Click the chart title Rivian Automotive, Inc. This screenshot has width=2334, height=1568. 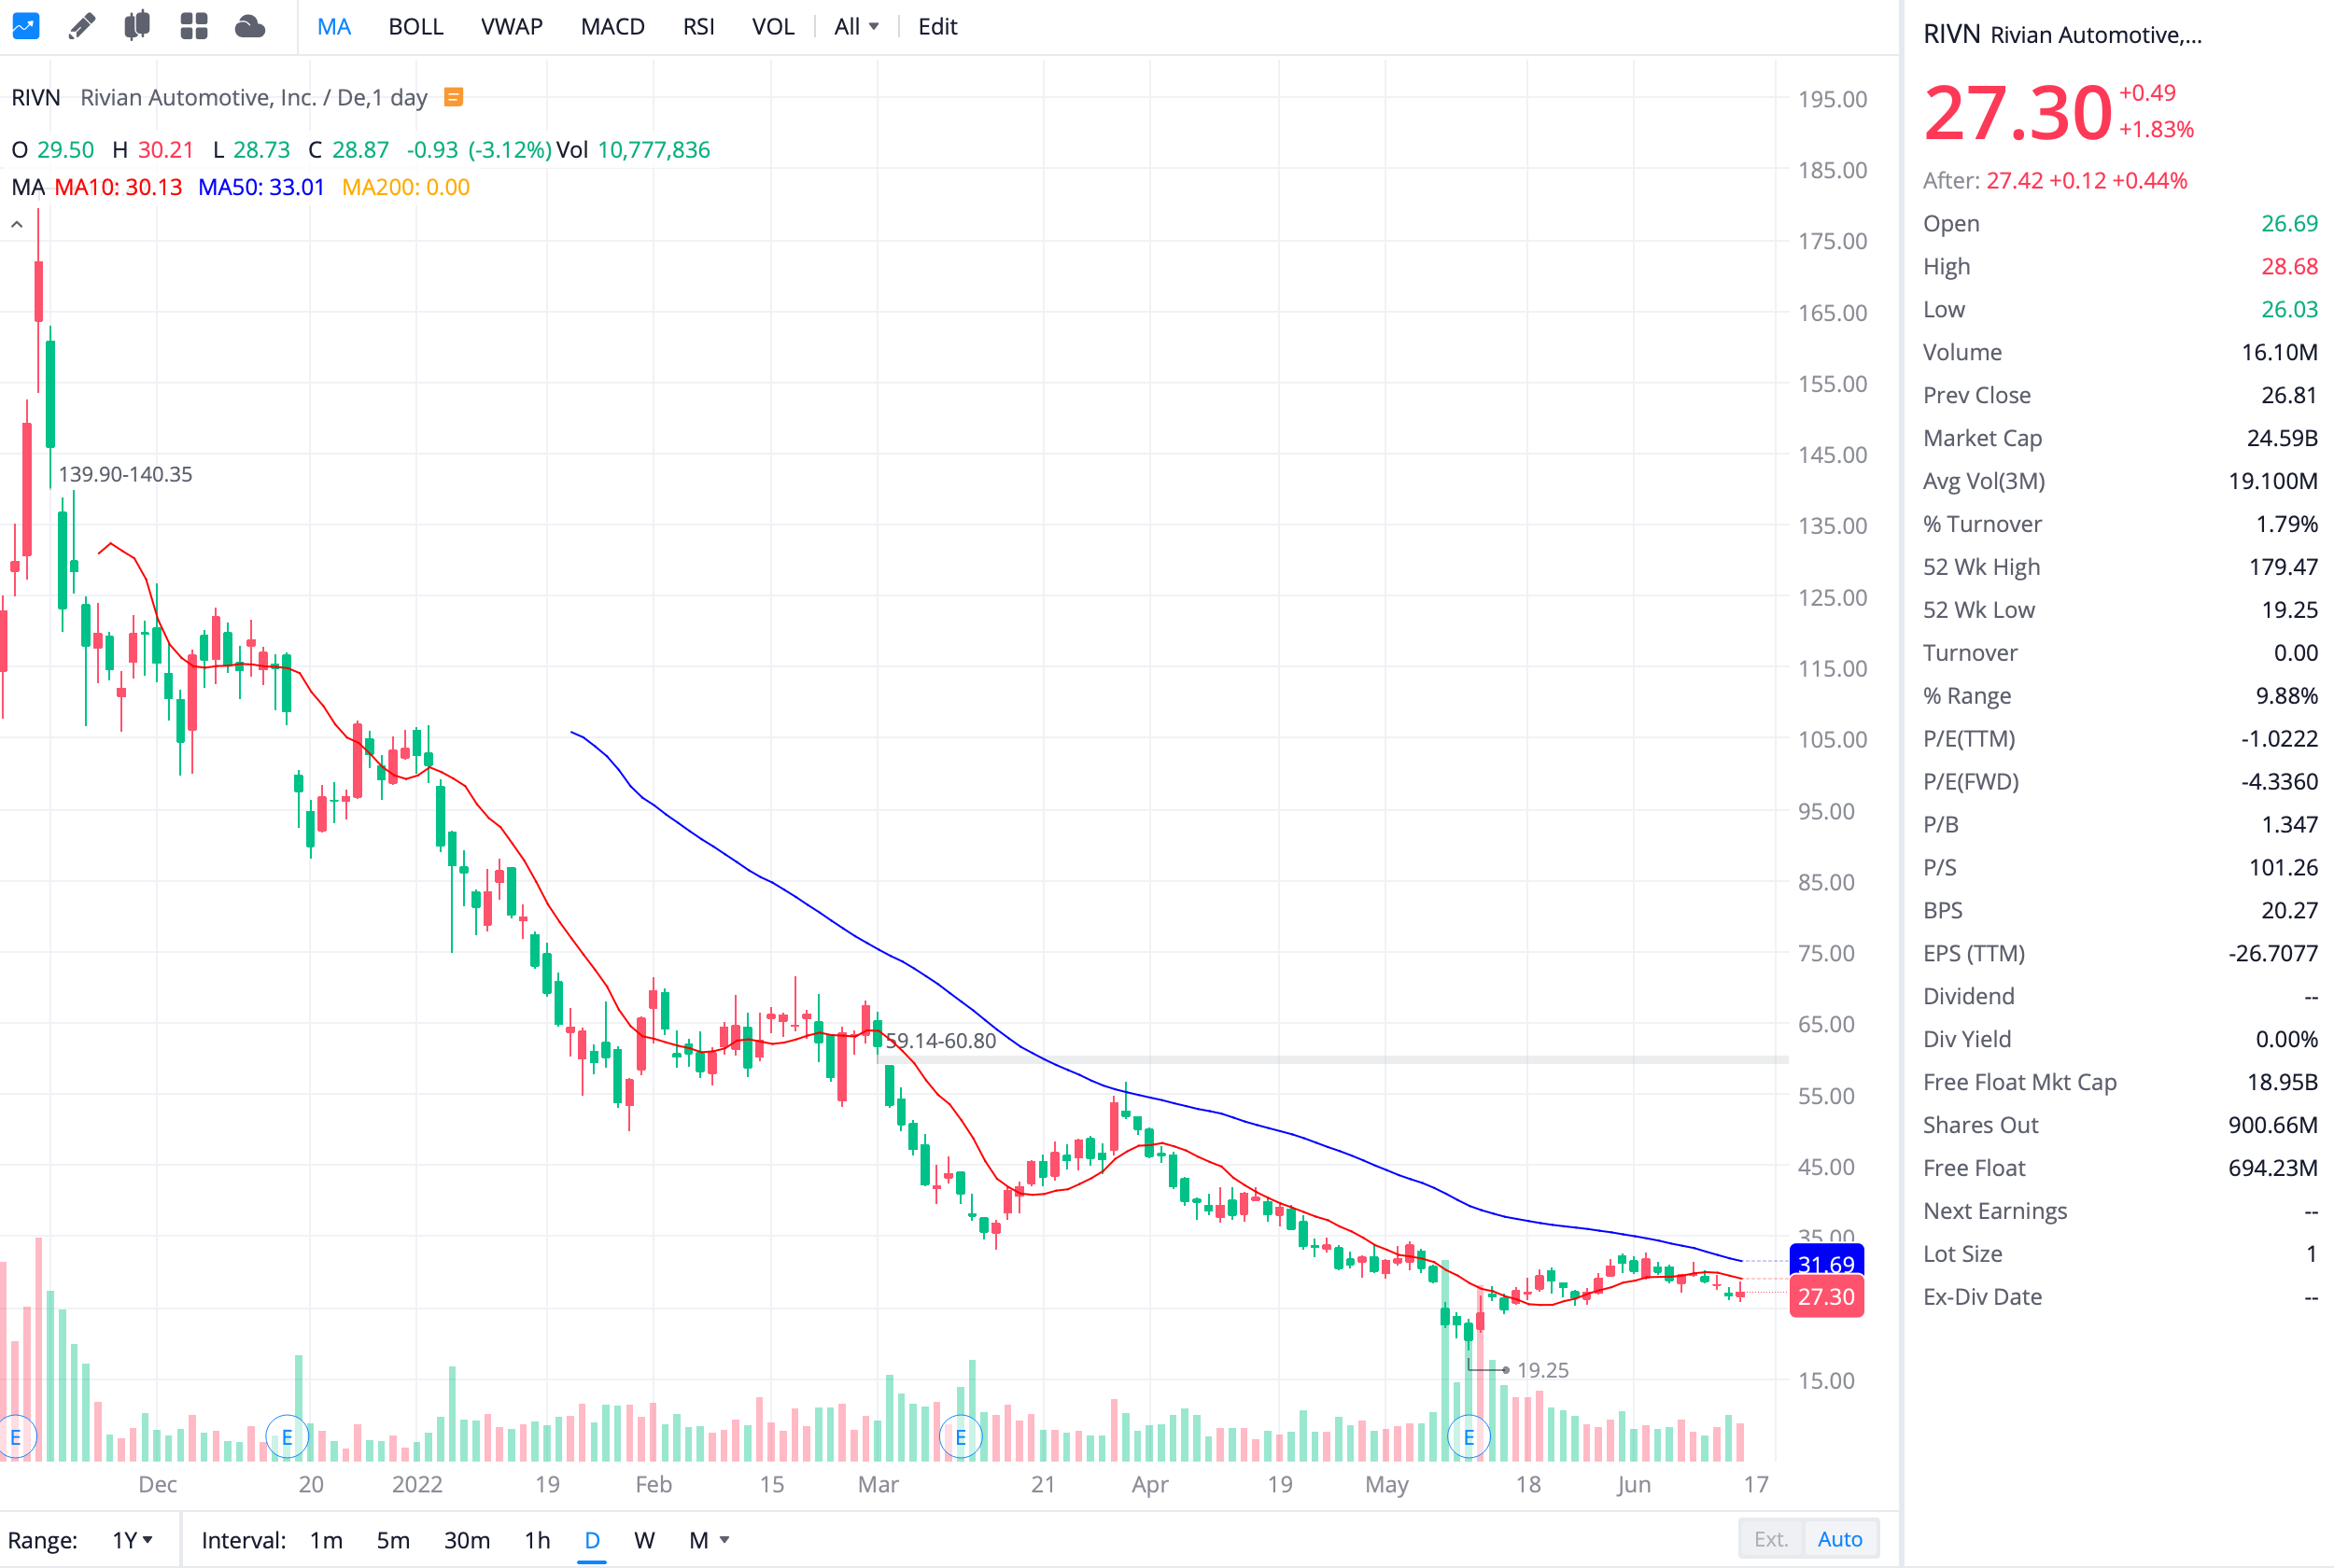point(198,97)
